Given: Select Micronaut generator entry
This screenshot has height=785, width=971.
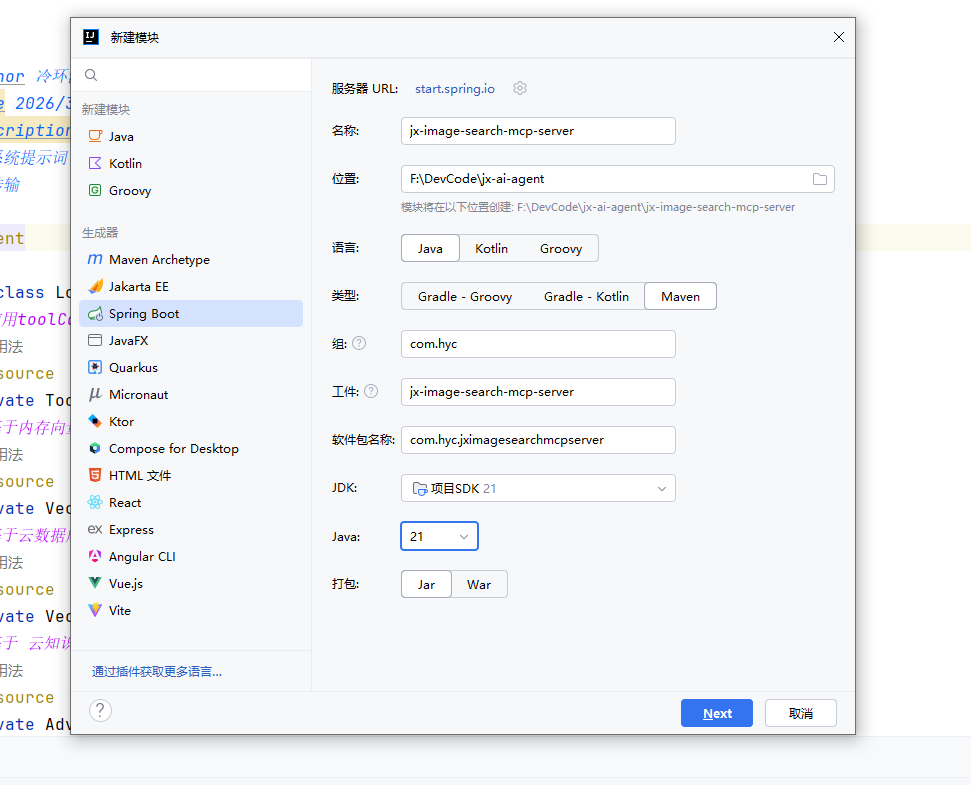Looking at the screenshot, I should pos(191,394).
